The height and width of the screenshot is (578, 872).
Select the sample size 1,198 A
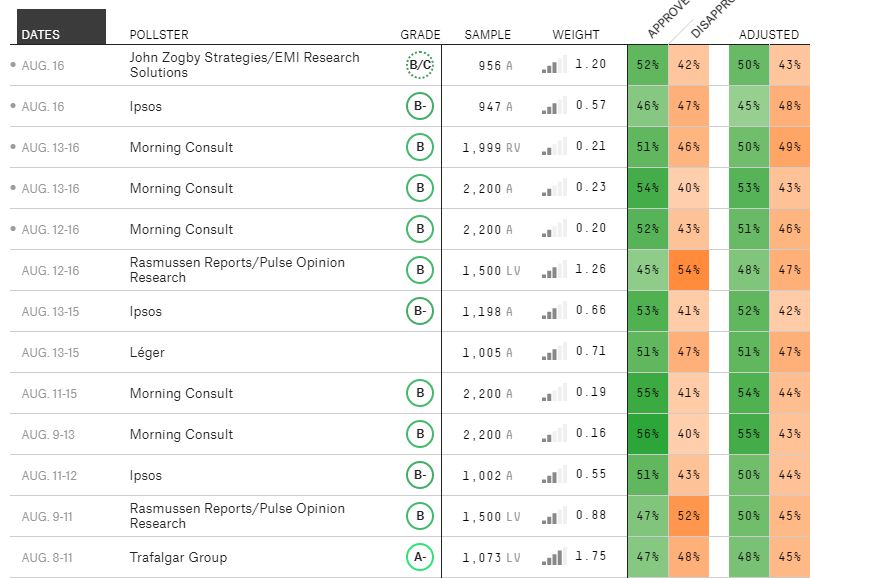point(488,312)
